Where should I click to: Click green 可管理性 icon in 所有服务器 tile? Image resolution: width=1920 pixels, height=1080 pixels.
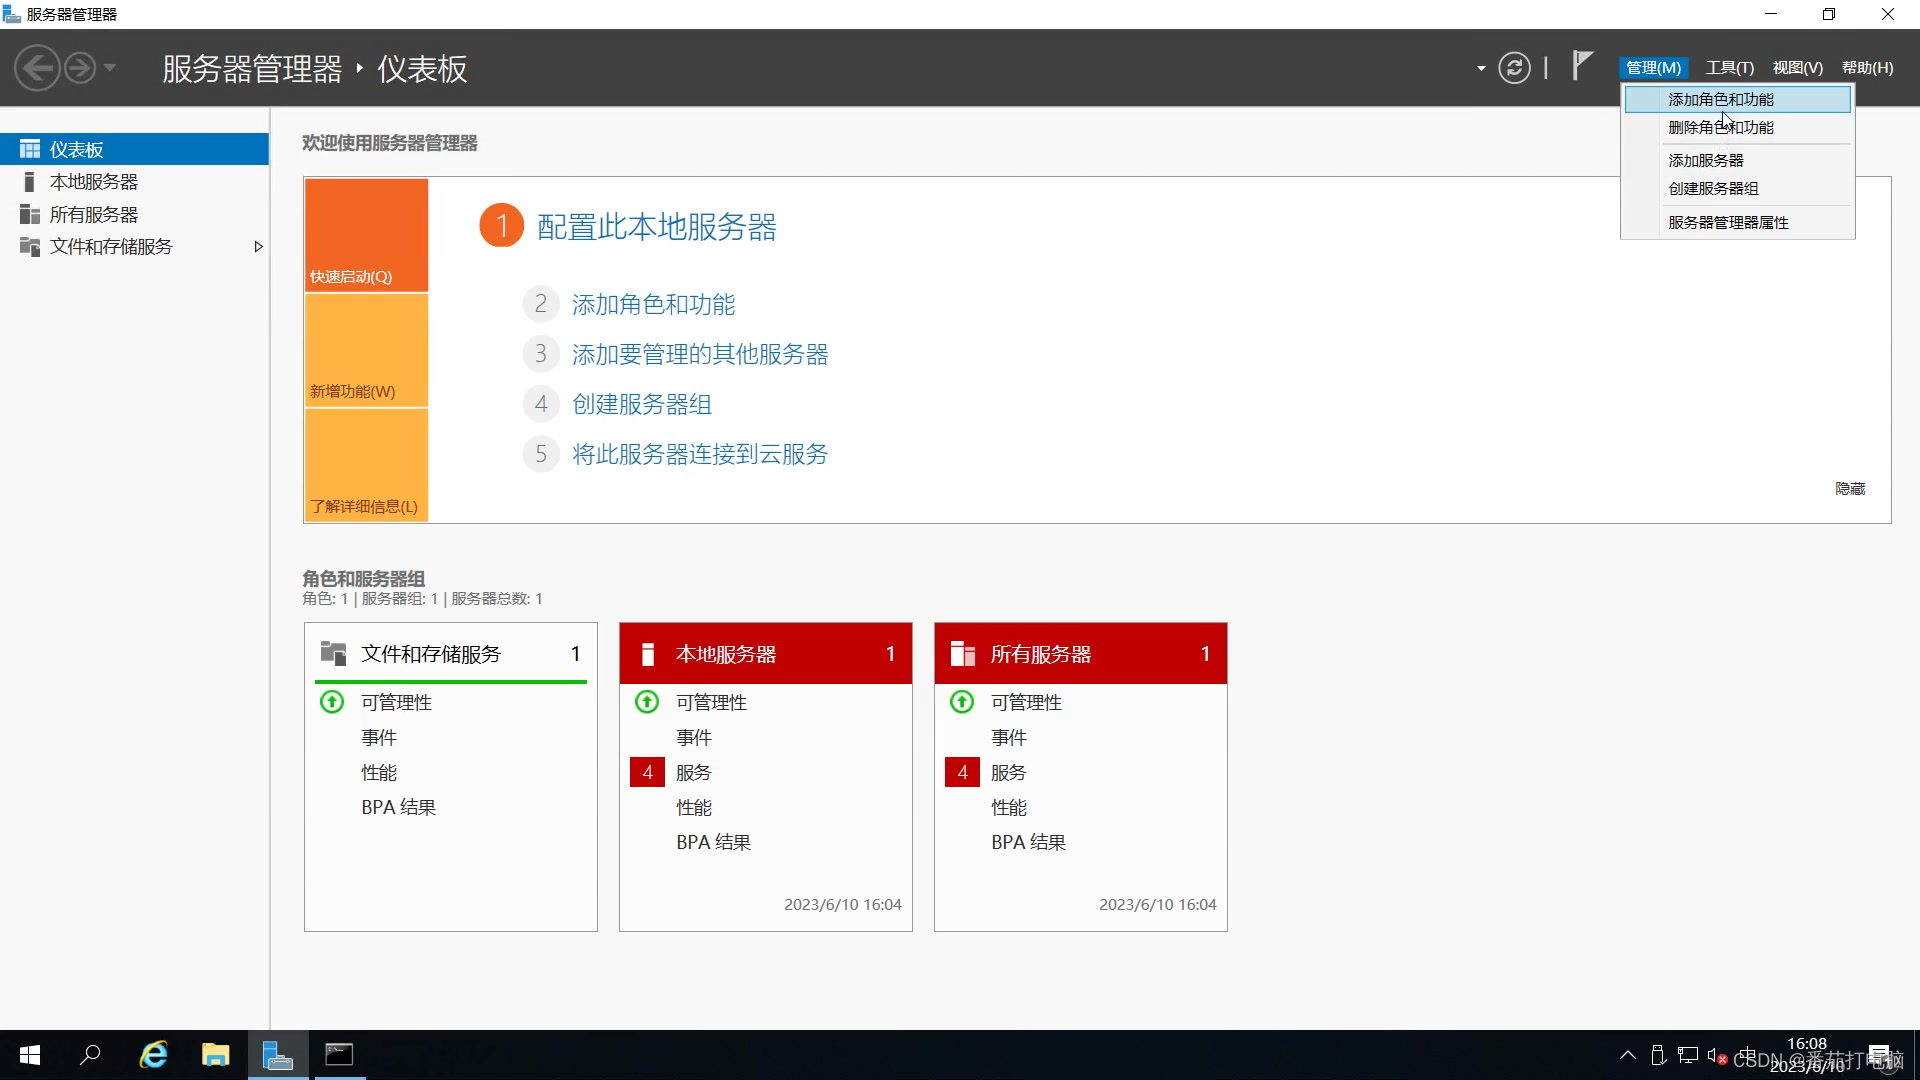(962, 702)
